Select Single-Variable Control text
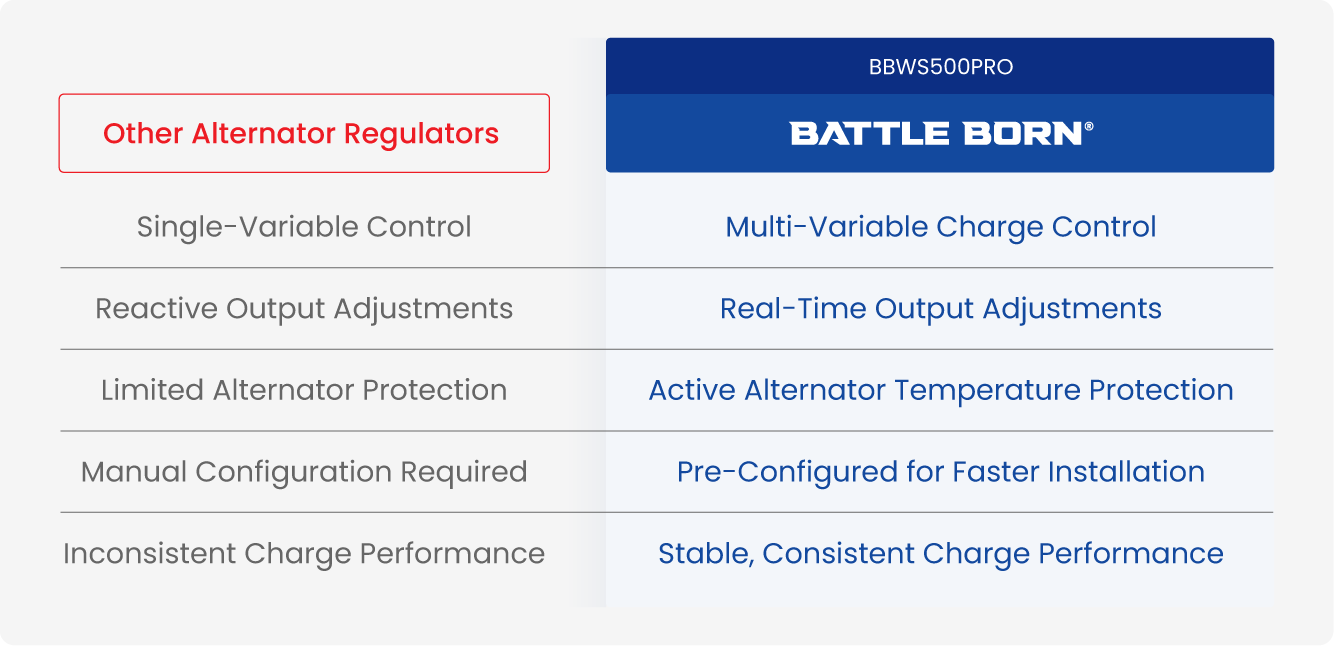 pos(304,227)
